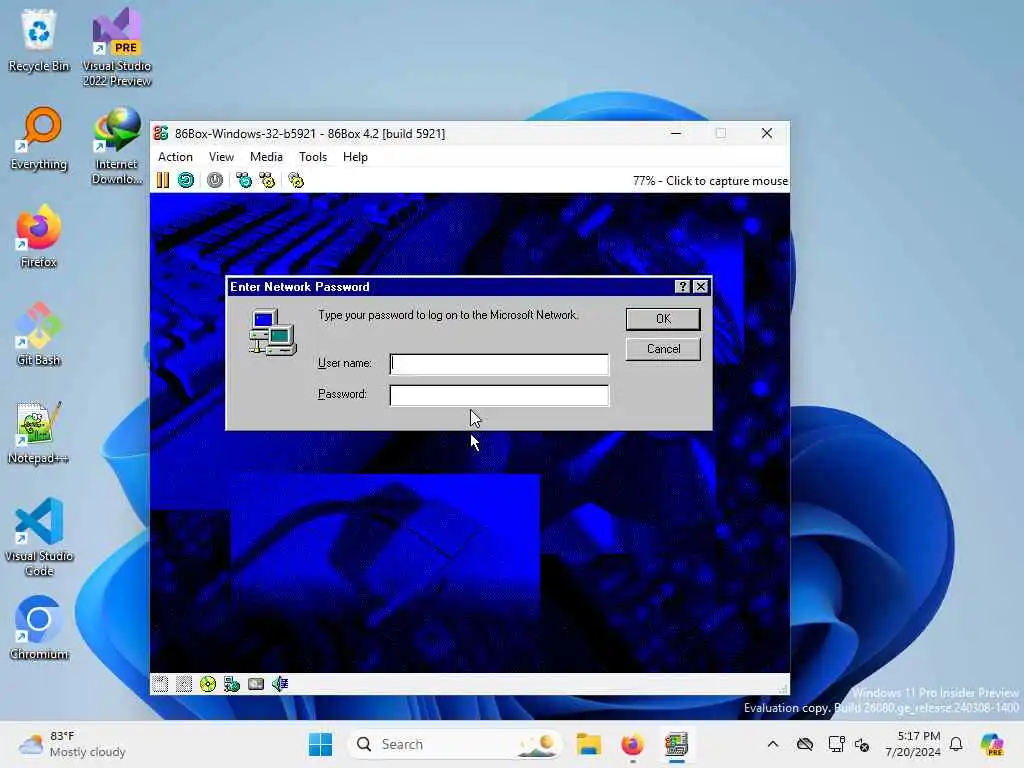
Task: Click the sound speaker status icon
Action: (280, 684)
